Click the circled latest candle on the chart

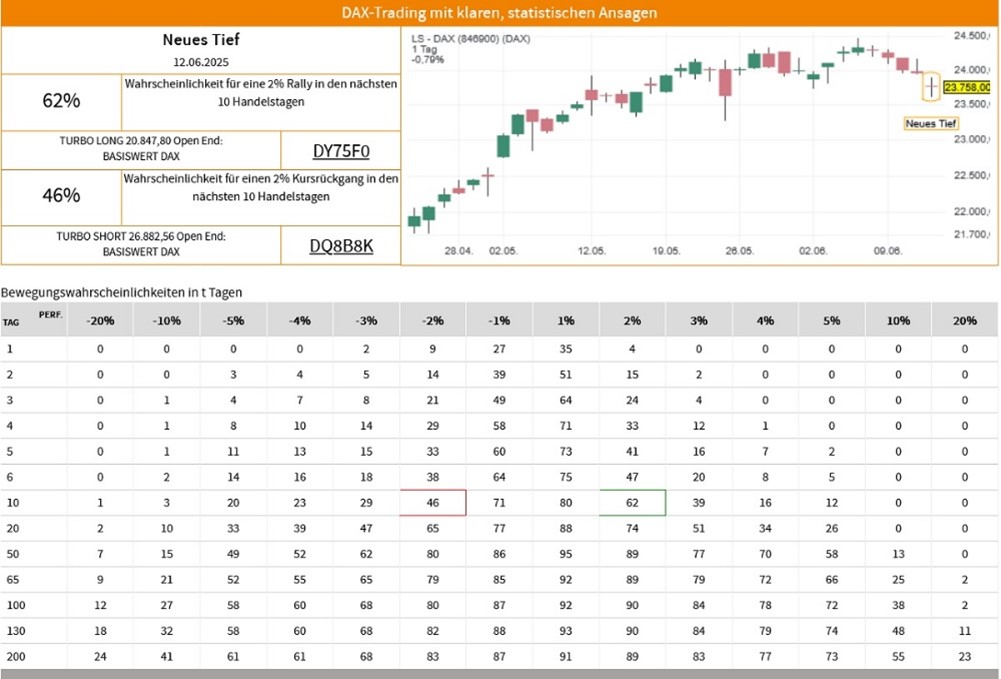tap(931, 86)
